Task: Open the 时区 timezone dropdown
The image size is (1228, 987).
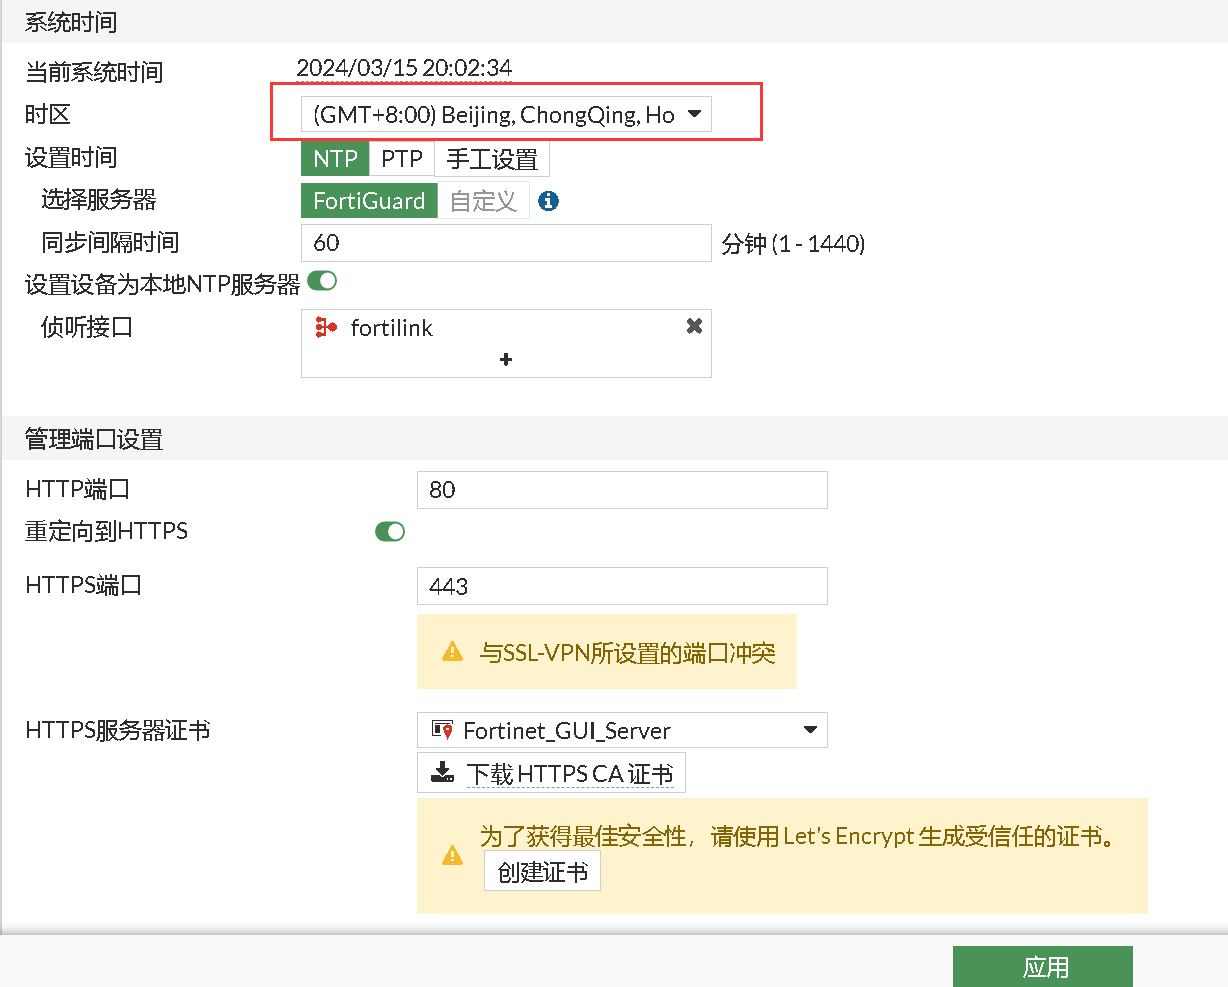Action: [506, 114]
